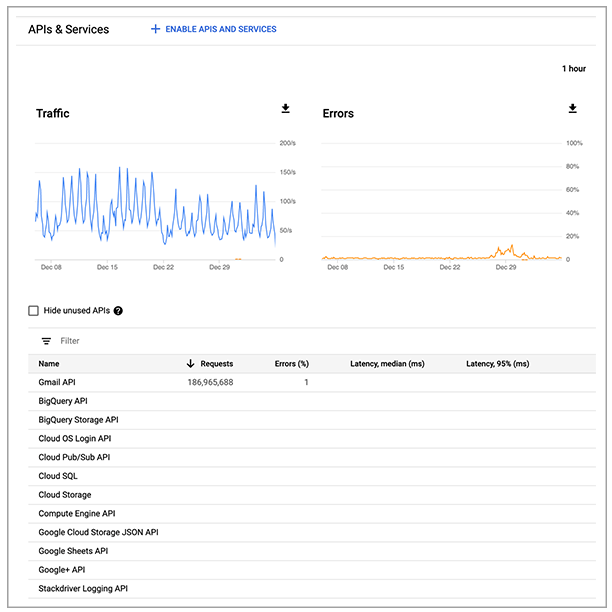Open Stackdriver Logging API
The width and height of the screenshot is (612, 612).
(83, 589)
